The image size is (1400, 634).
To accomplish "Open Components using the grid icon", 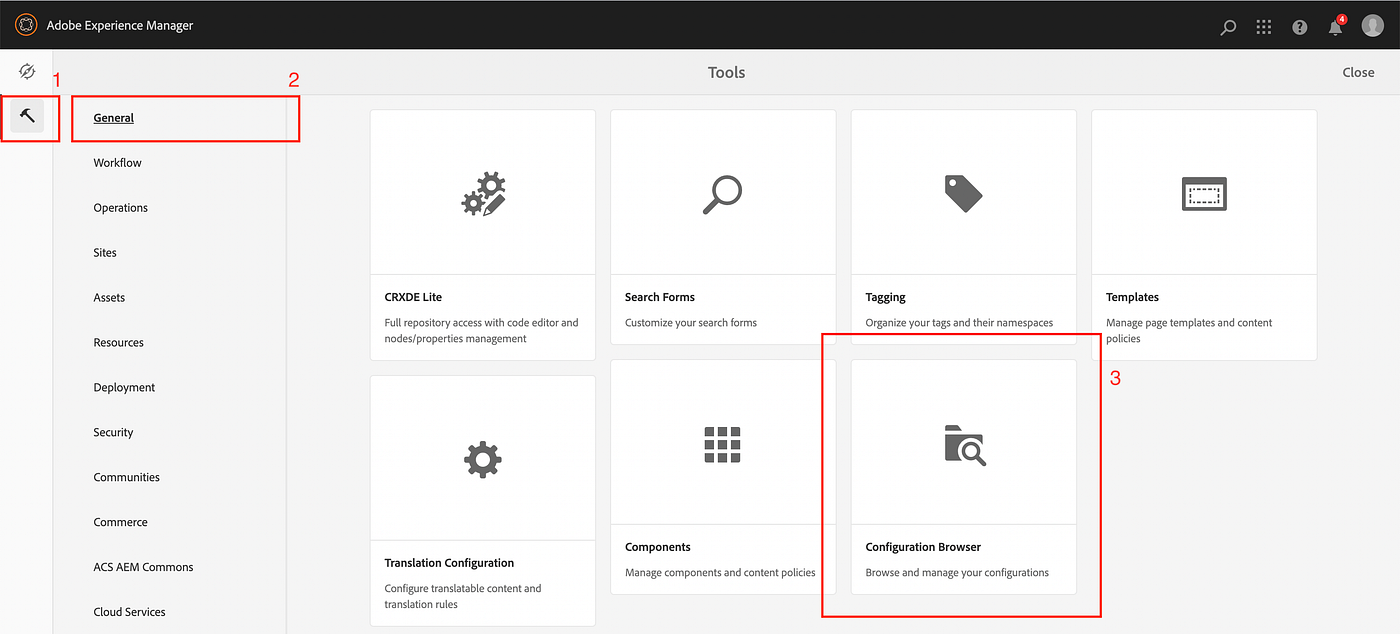I will click(722, 442).
